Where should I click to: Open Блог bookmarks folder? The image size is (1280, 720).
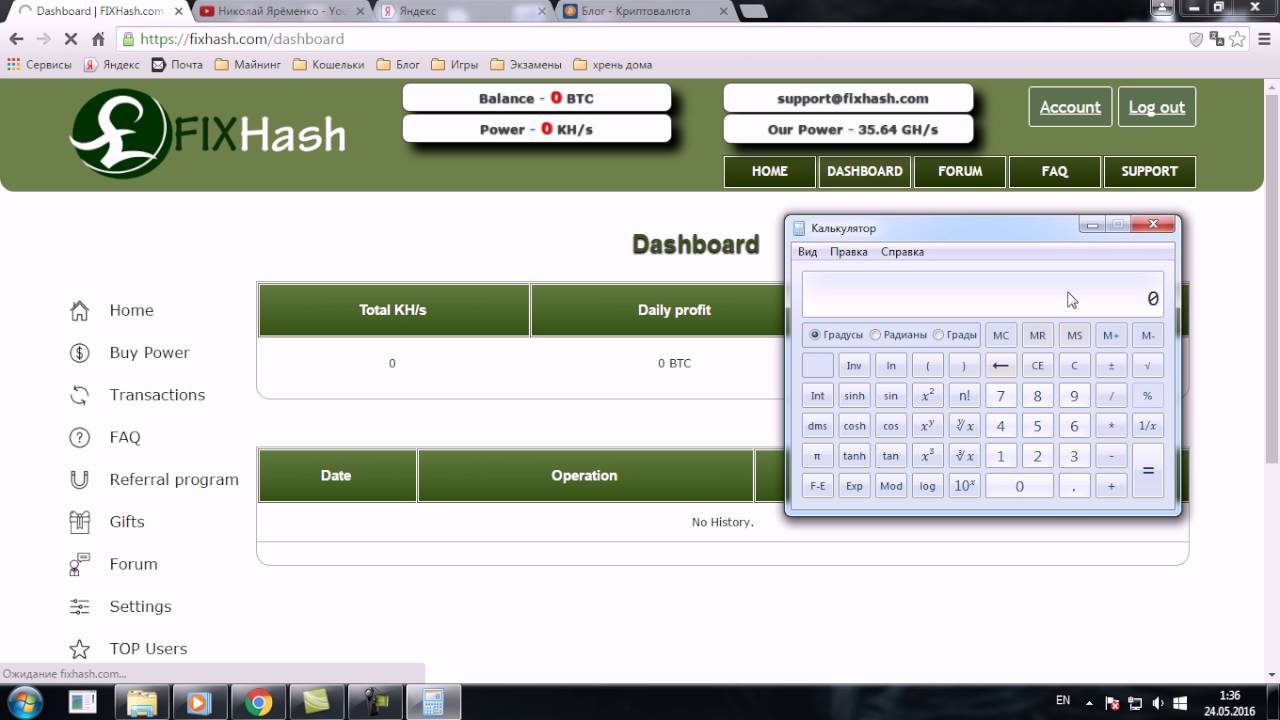pyautogui.click(x=398, y=64)
